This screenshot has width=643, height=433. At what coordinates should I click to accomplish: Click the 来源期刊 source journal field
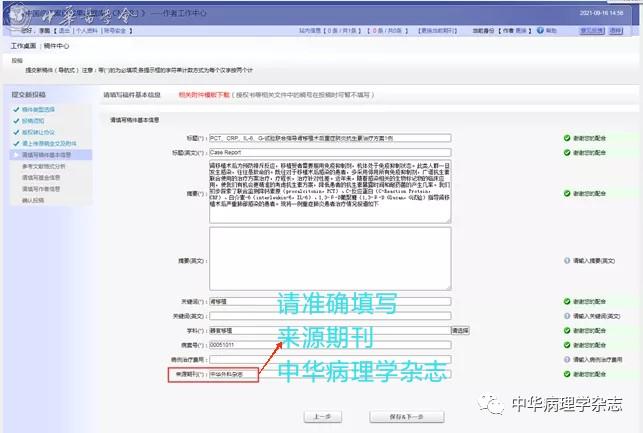[330, 374]
